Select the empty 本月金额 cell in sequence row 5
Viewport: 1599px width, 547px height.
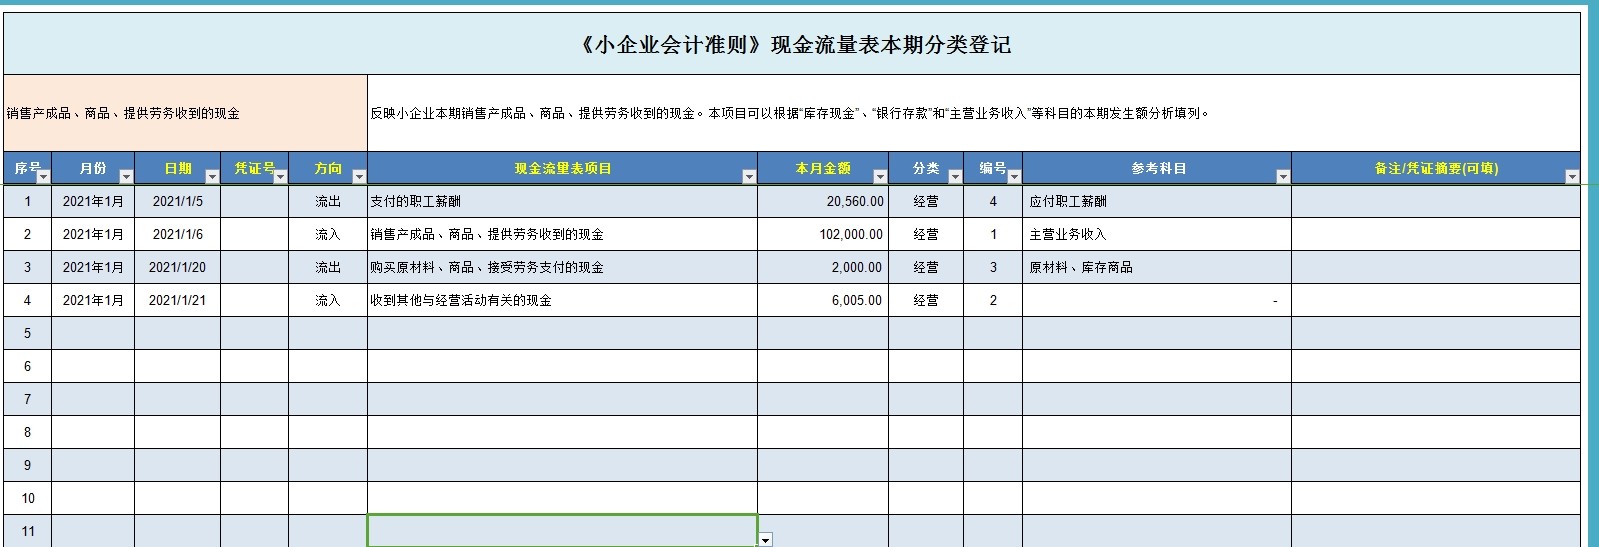[x=823, y=333]
